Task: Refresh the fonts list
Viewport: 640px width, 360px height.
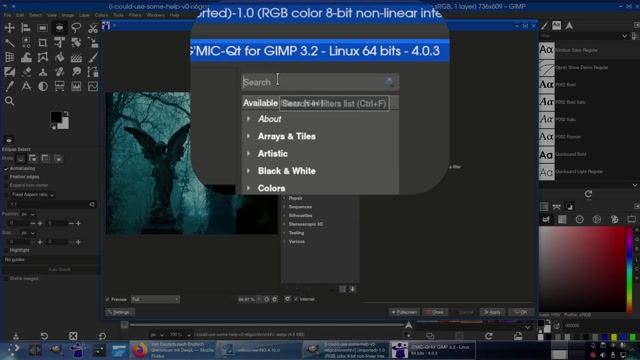Action: click(588, 194)
